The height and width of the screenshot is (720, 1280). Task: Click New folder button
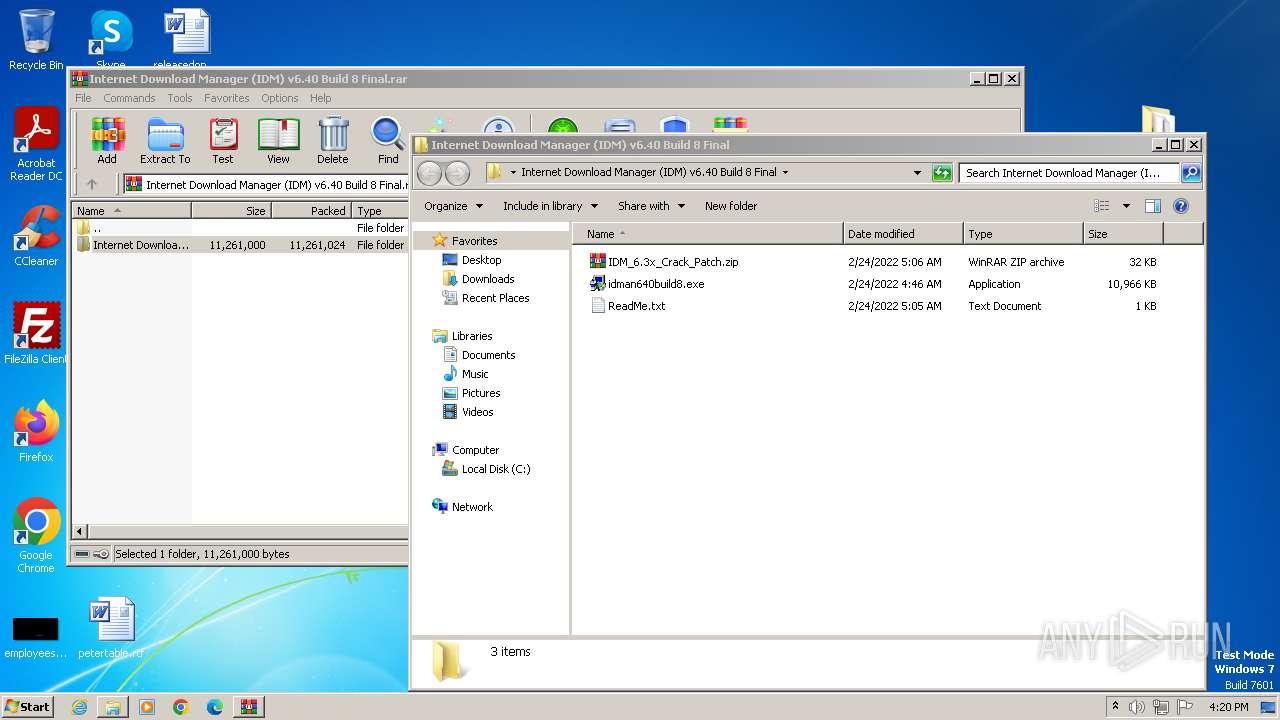731,206
